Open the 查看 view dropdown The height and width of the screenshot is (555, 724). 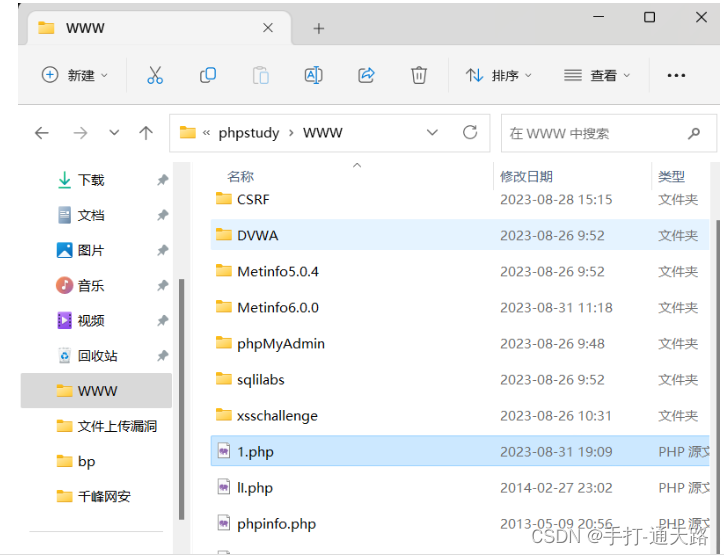[597, 75]
